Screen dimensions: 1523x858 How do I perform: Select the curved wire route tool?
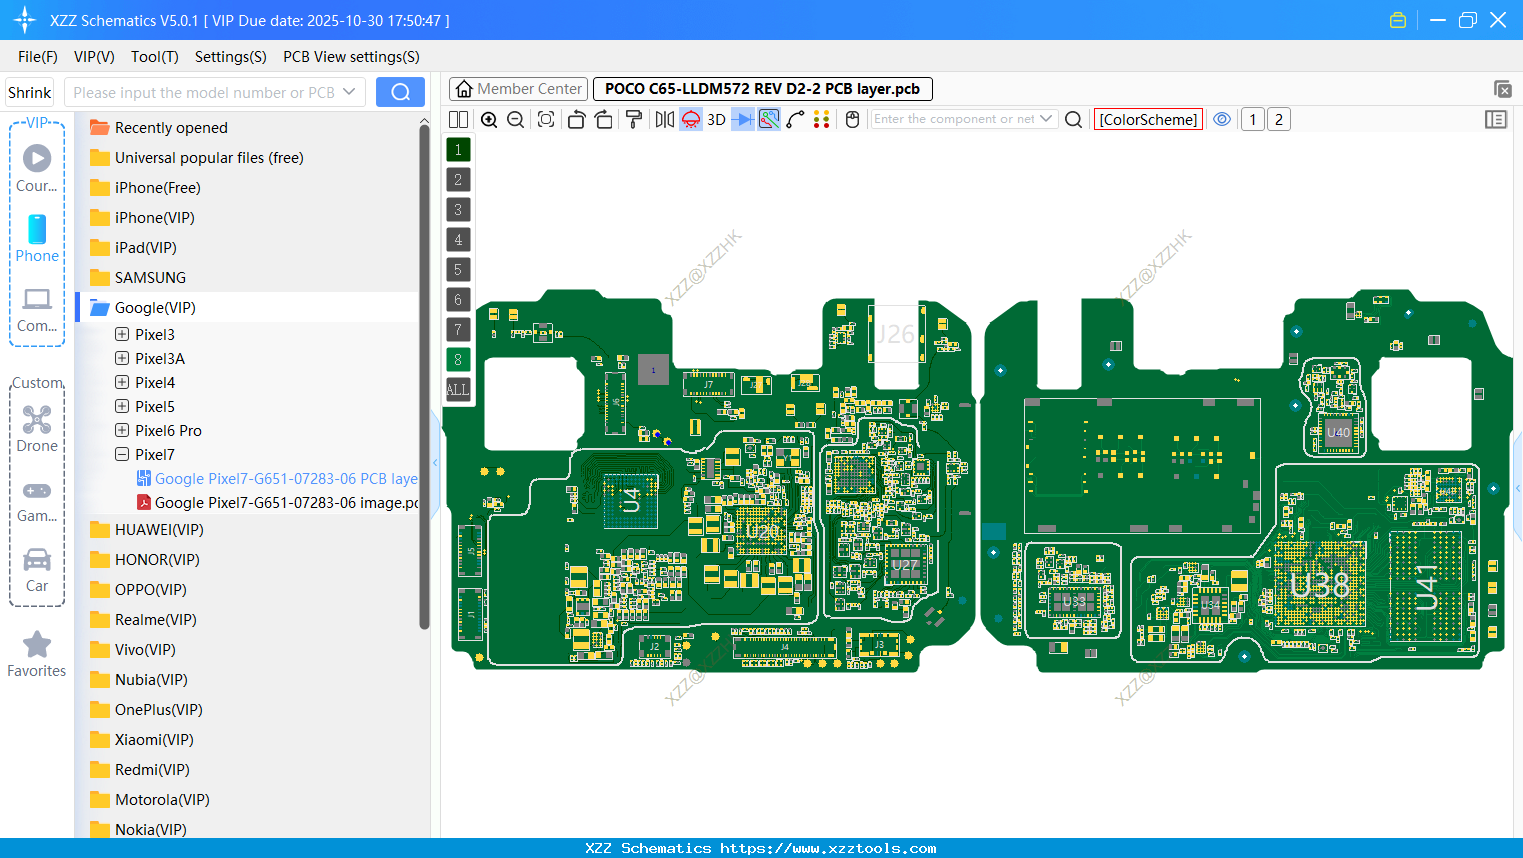click(795, 119)
